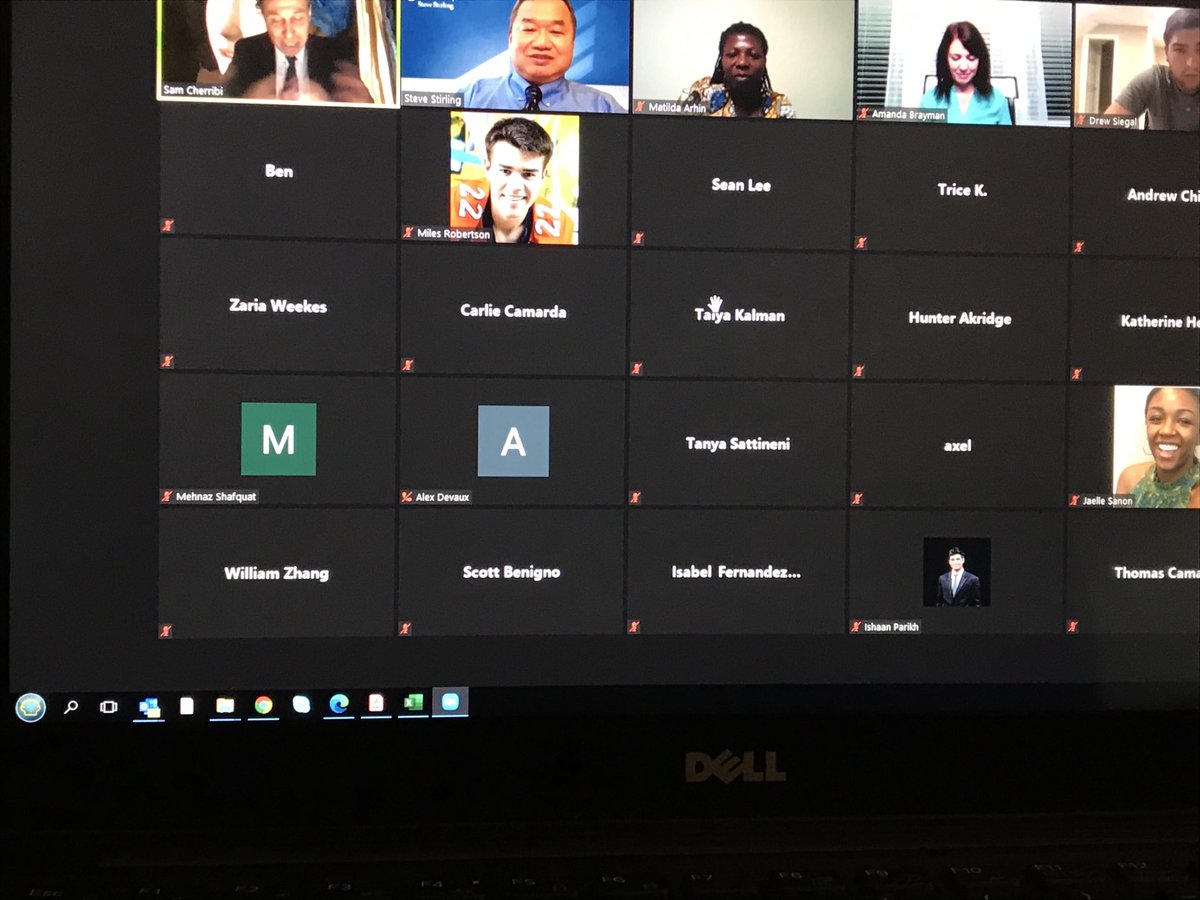Click the raised hand icon on Talya Kalman
The image size is (1200, 900).
(x=716, y=303)
